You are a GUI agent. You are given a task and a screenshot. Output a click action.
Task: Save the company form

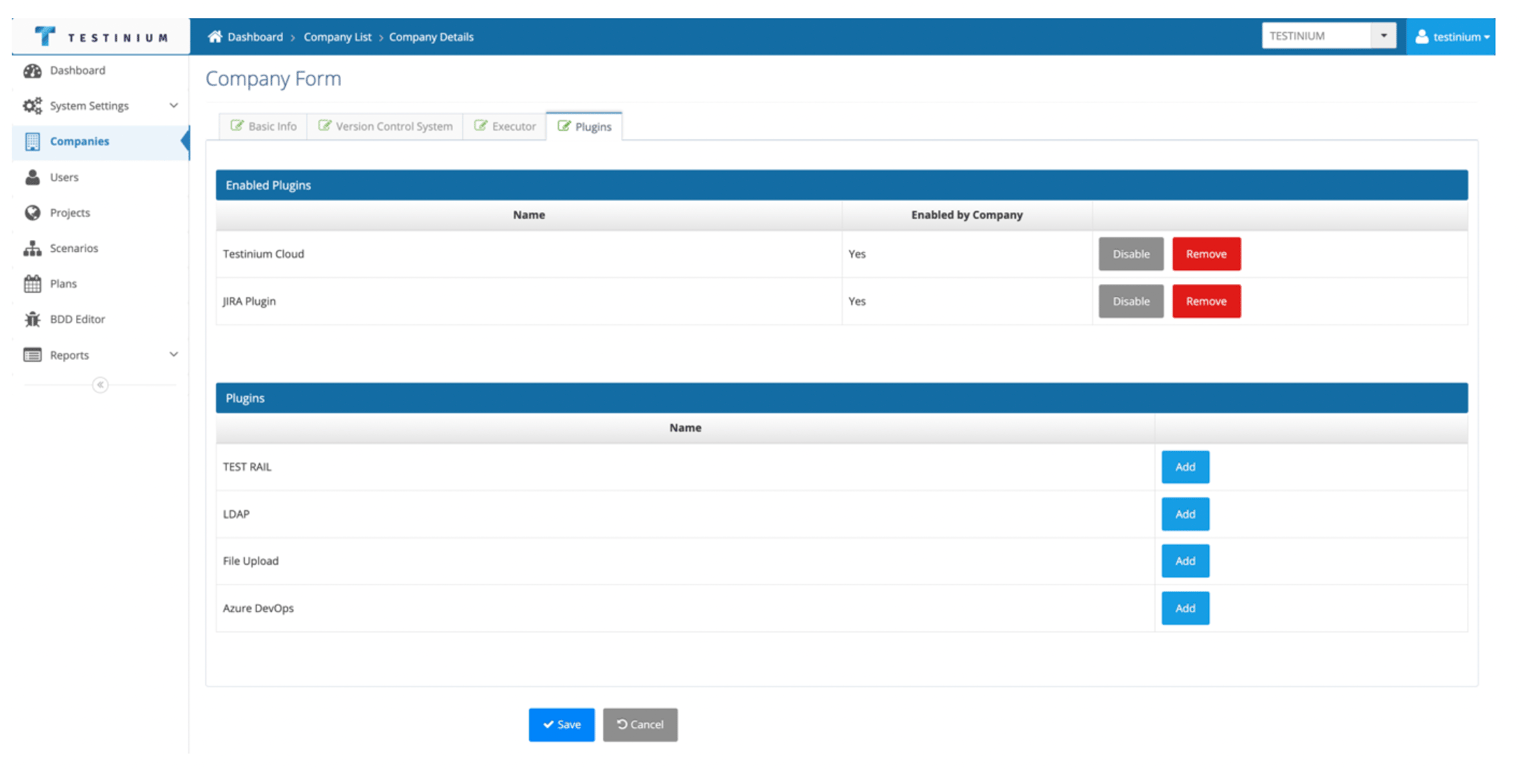tap(562, 725)
